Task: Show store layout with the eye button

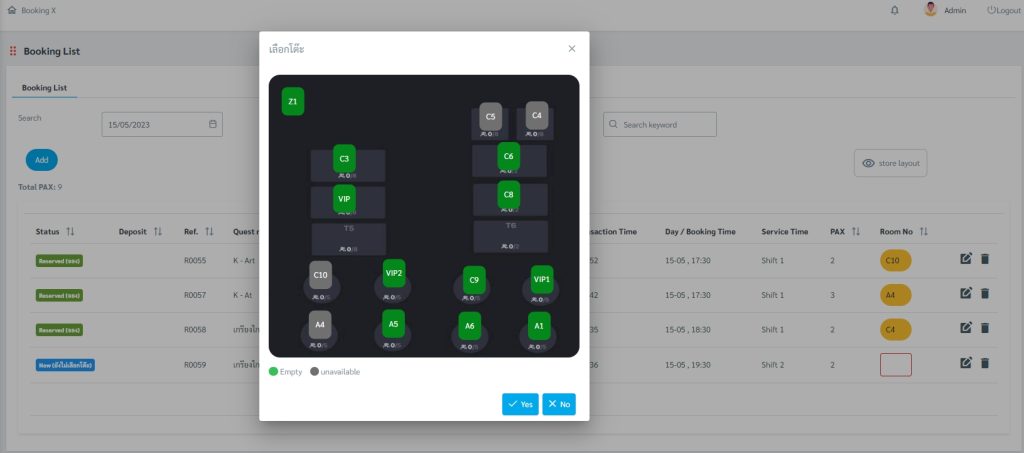Action: [x=890, y=163]
